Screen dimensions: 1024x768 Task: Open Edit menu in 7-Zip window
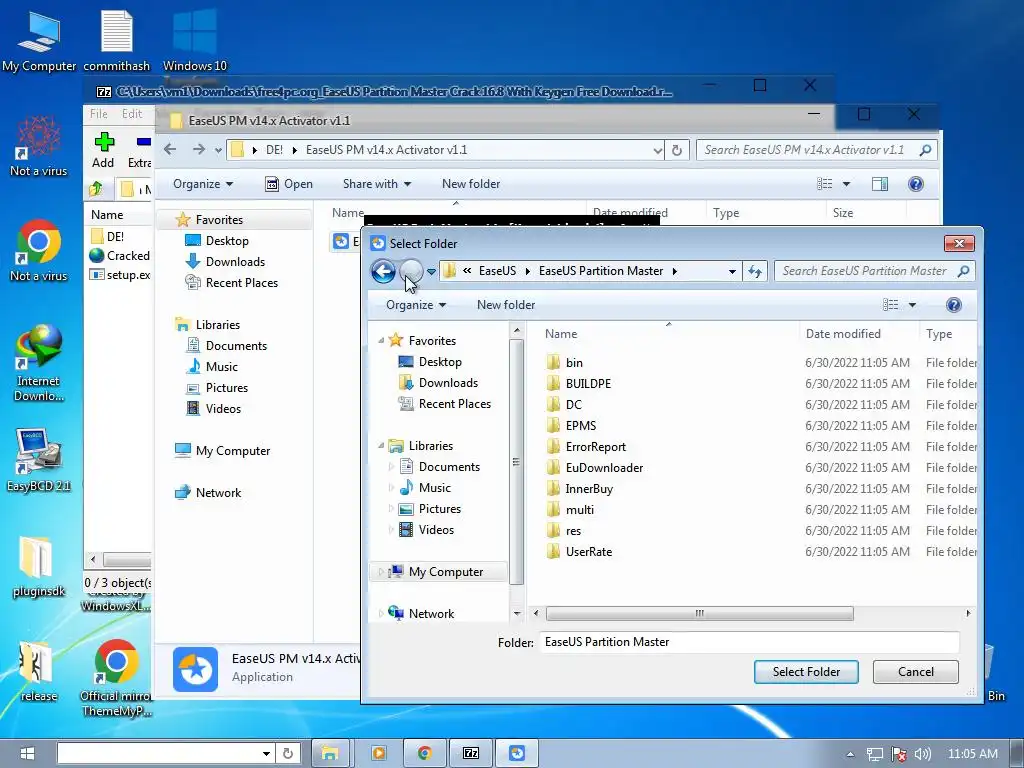pos(132,114)
